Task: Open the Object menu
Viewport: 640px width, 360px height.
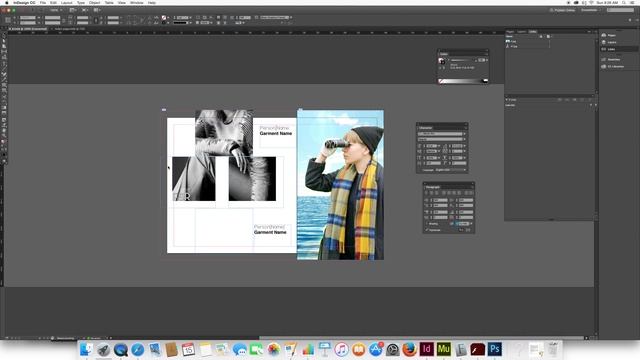Action: click(x=95, y=2)
